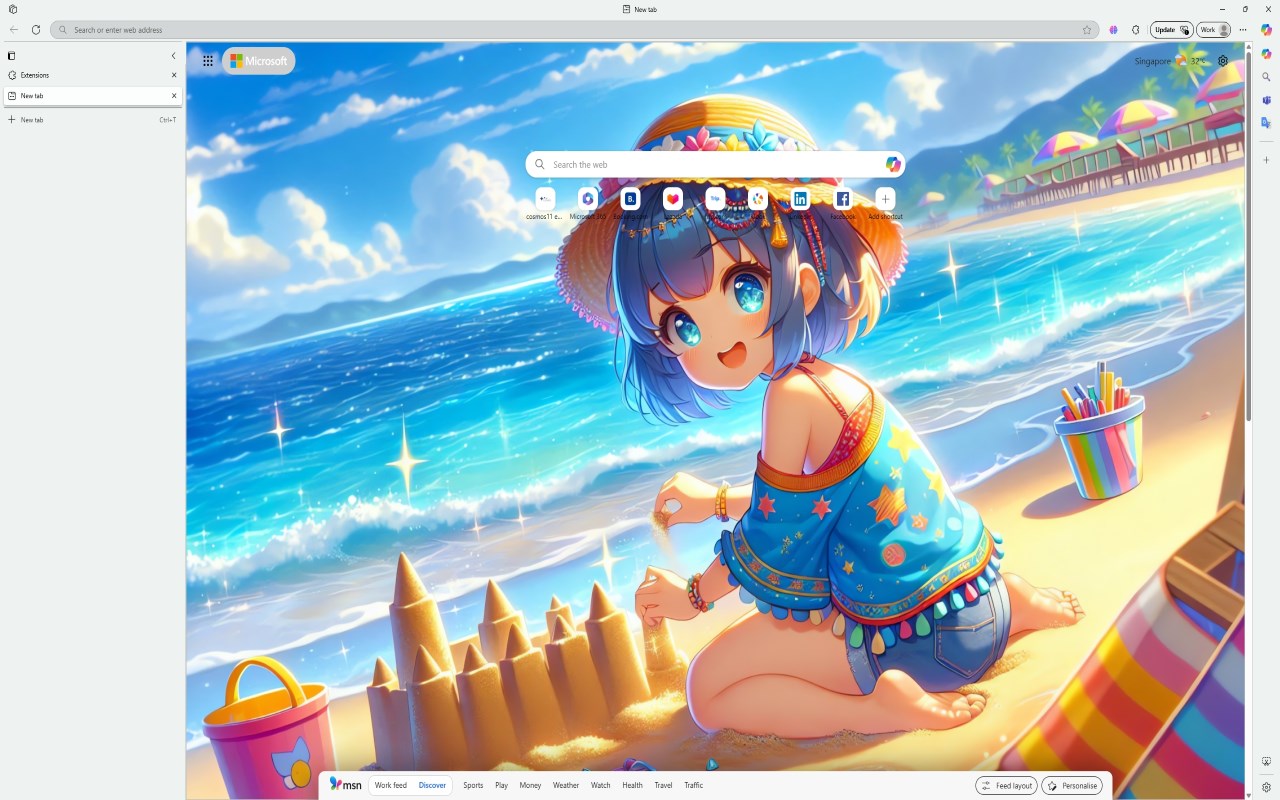
Task: Open the Work profile button
Action: coord(1213,30)
